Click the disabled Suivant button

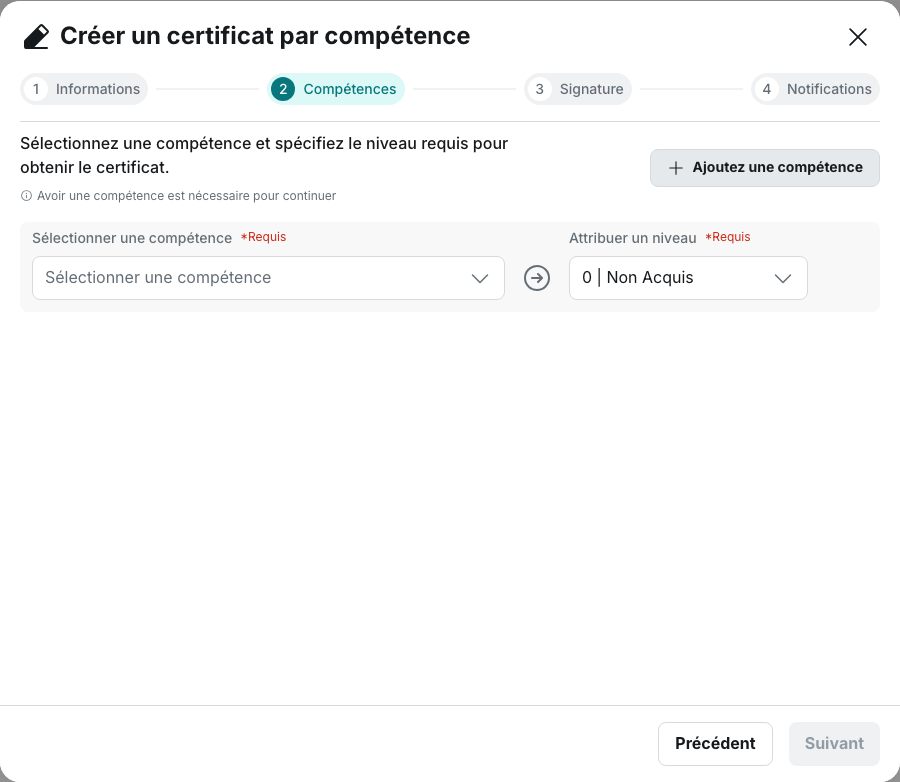[x=834, y=744]
